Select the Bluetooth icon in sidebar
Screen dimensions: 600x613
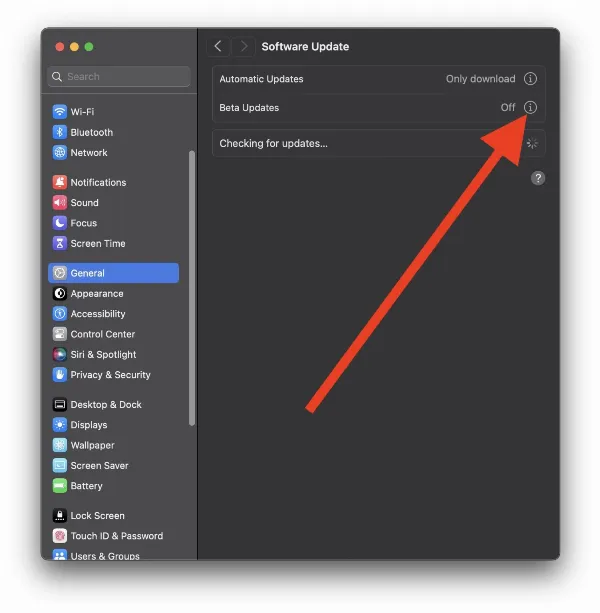click(x=59, y=132)
